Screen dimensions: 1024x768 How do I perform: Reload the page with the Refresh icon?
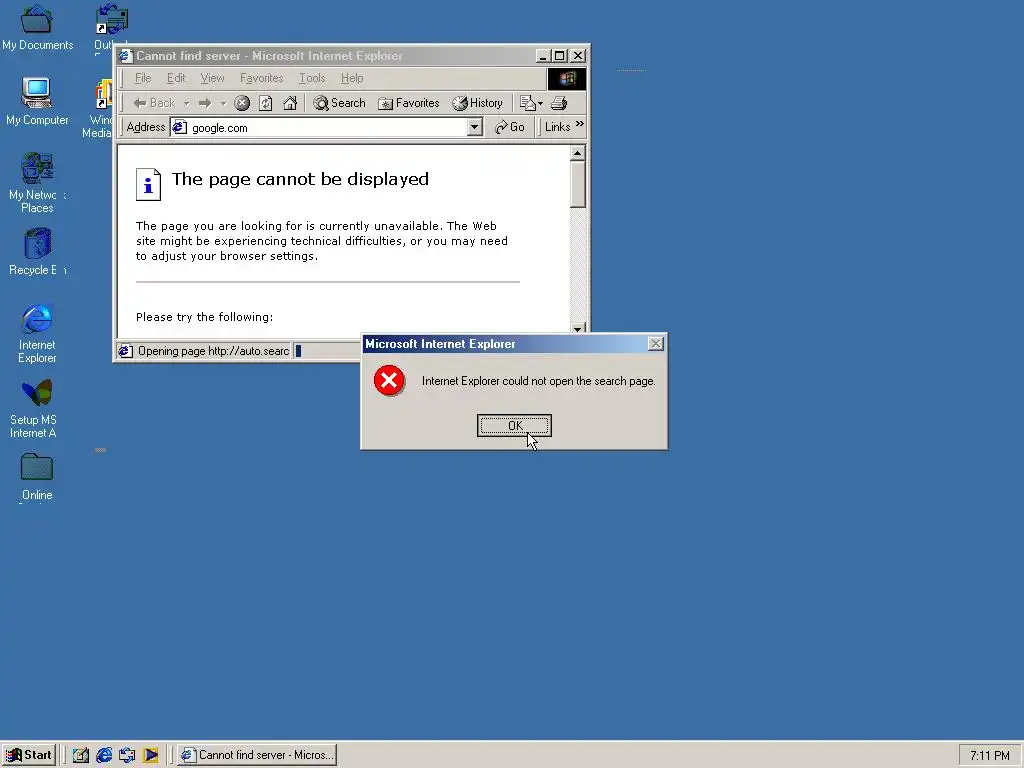(x=266, y=103)
